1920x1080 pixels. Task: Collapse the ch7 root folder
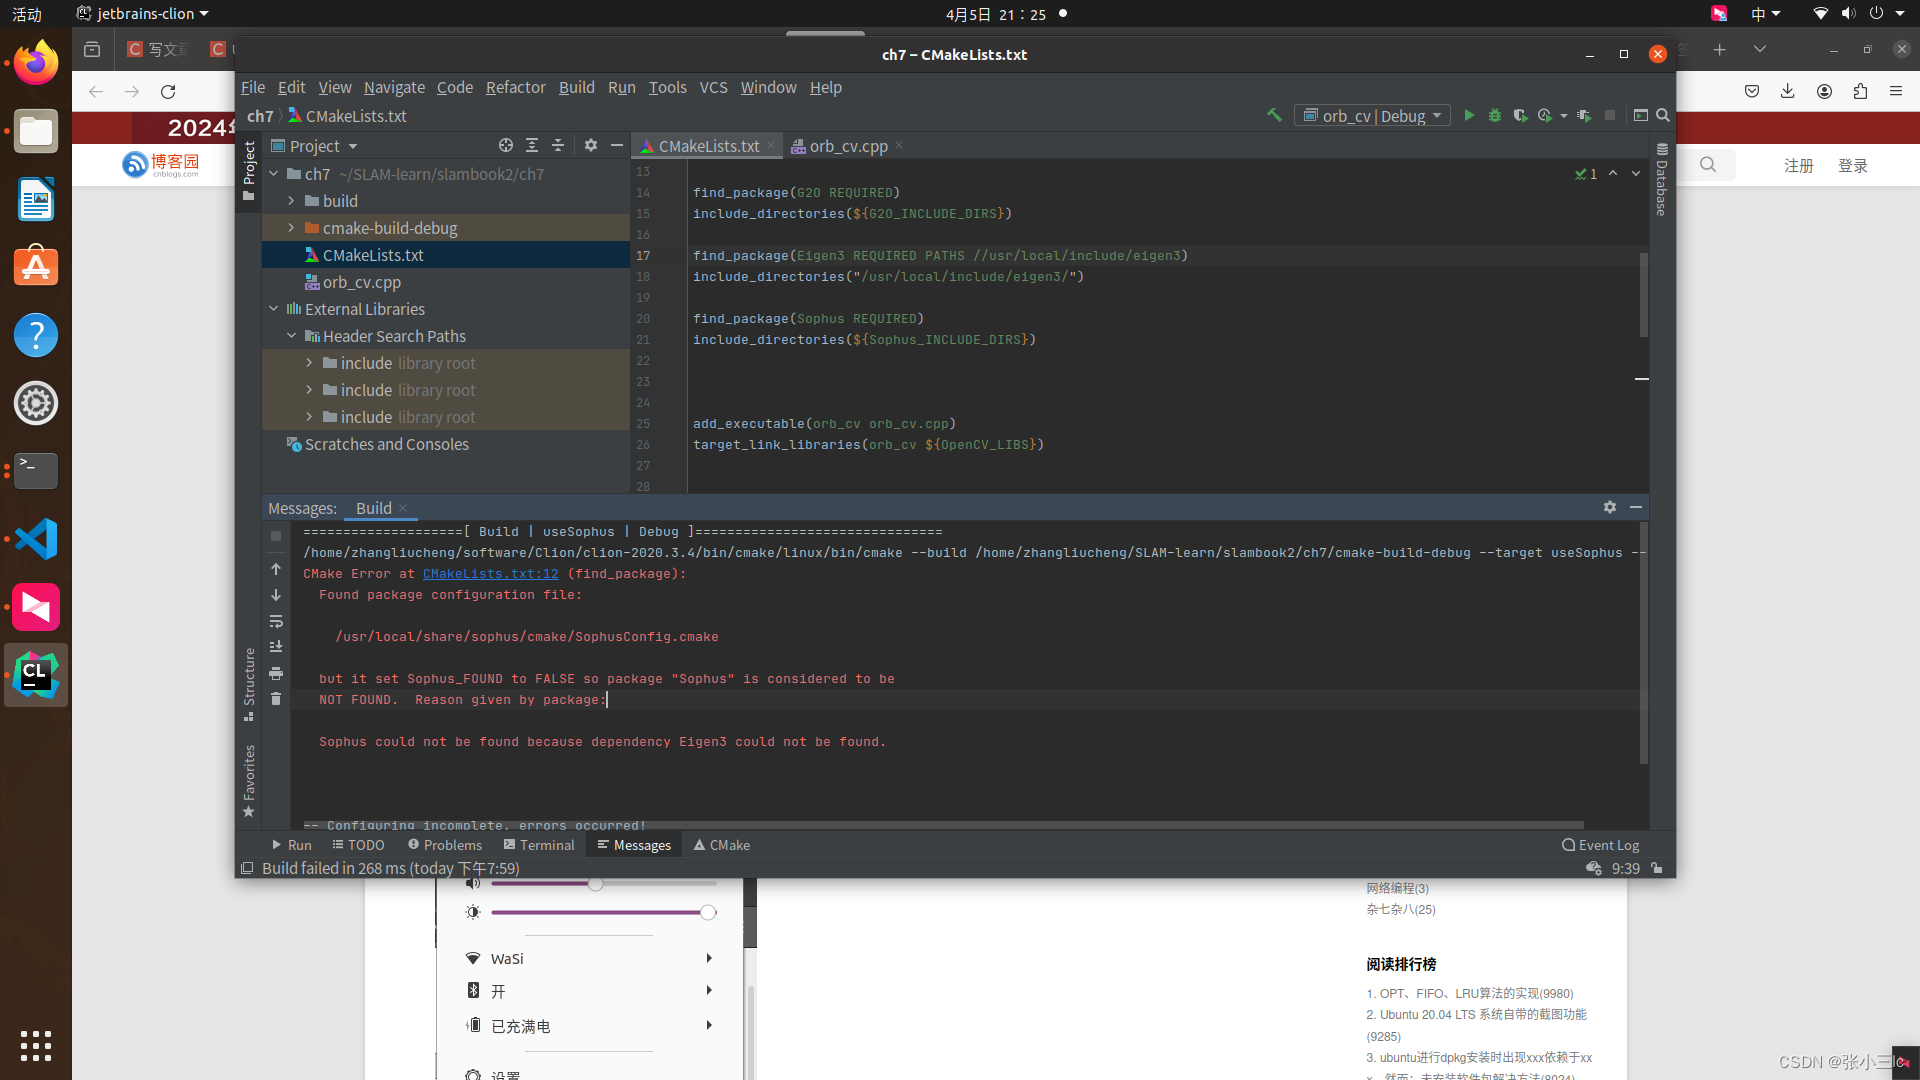[x=274, y=173]
